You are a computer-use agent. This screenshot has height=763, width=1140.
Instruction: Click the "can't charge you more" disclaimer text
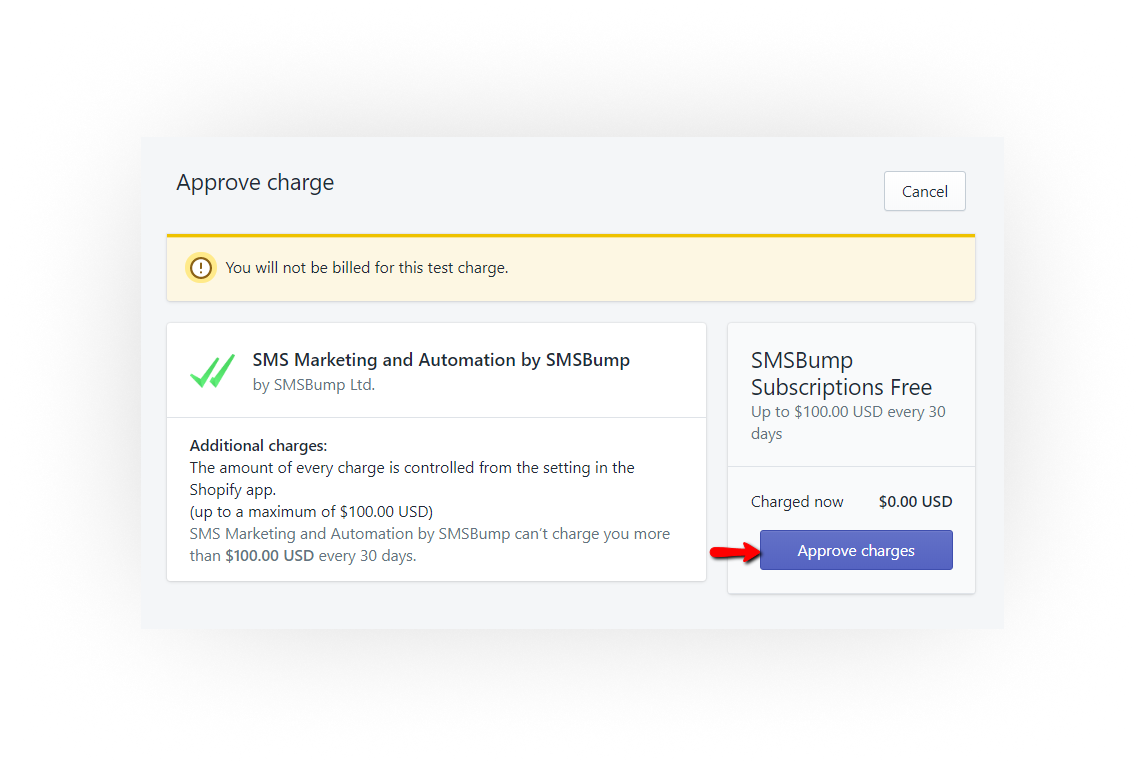tap(430, 545)
